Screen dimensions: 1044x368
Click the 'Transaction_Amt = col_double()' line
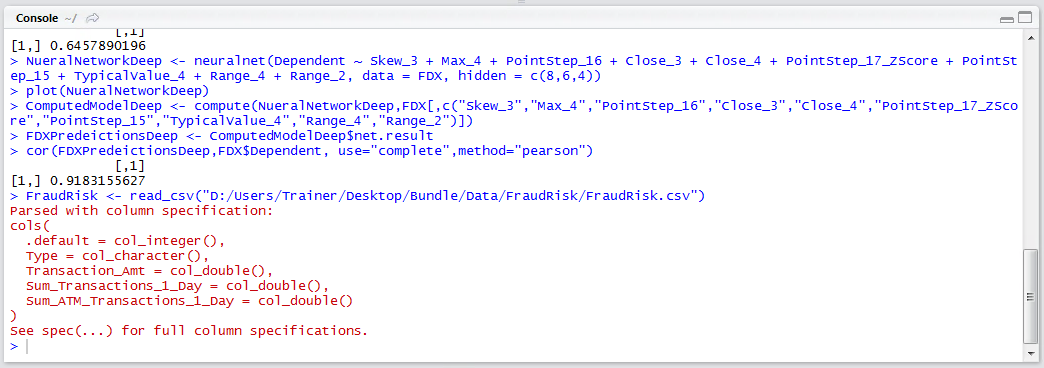point(150,271)
